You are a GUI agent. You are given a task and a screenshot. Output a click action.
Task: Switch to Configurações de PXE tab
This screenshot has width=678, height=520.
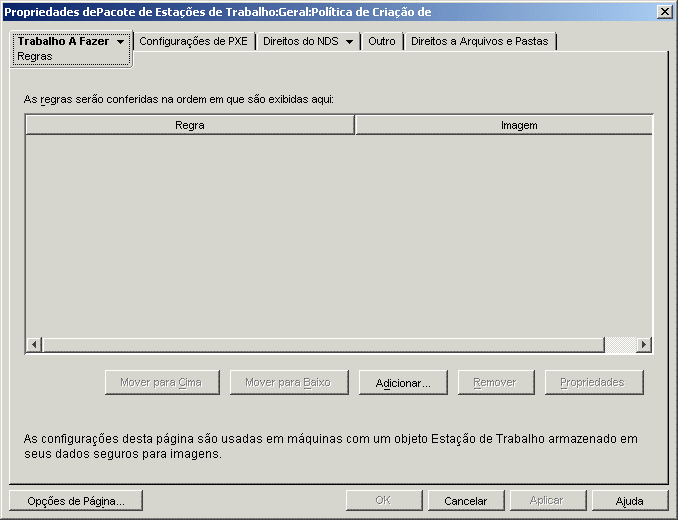(x=193, y=41)
